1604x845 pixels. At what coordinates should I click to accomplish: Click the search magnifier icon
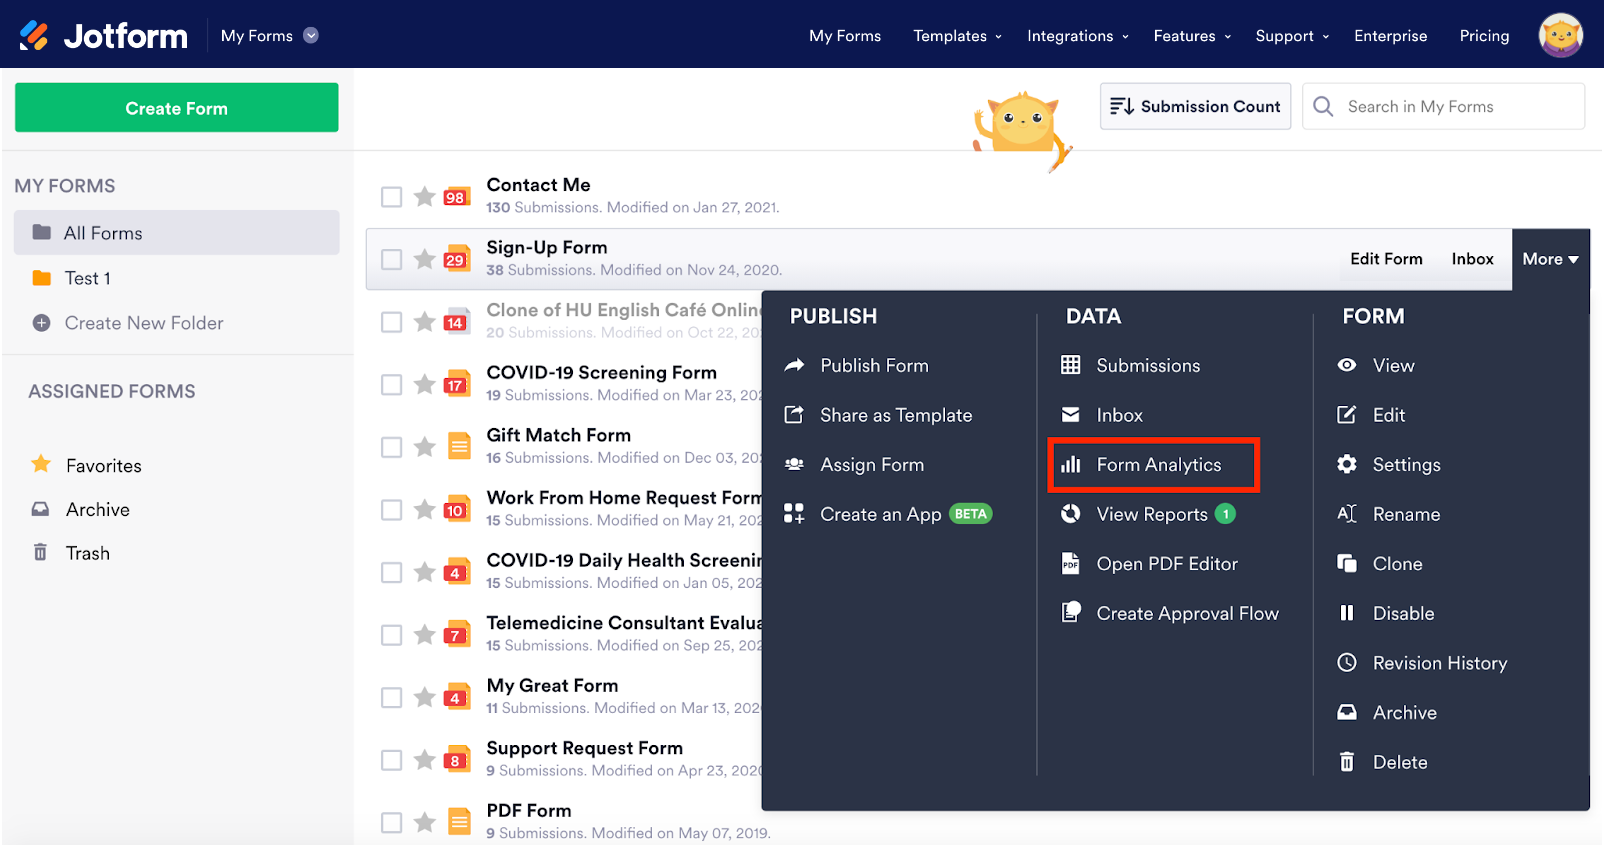point(1323,106)
